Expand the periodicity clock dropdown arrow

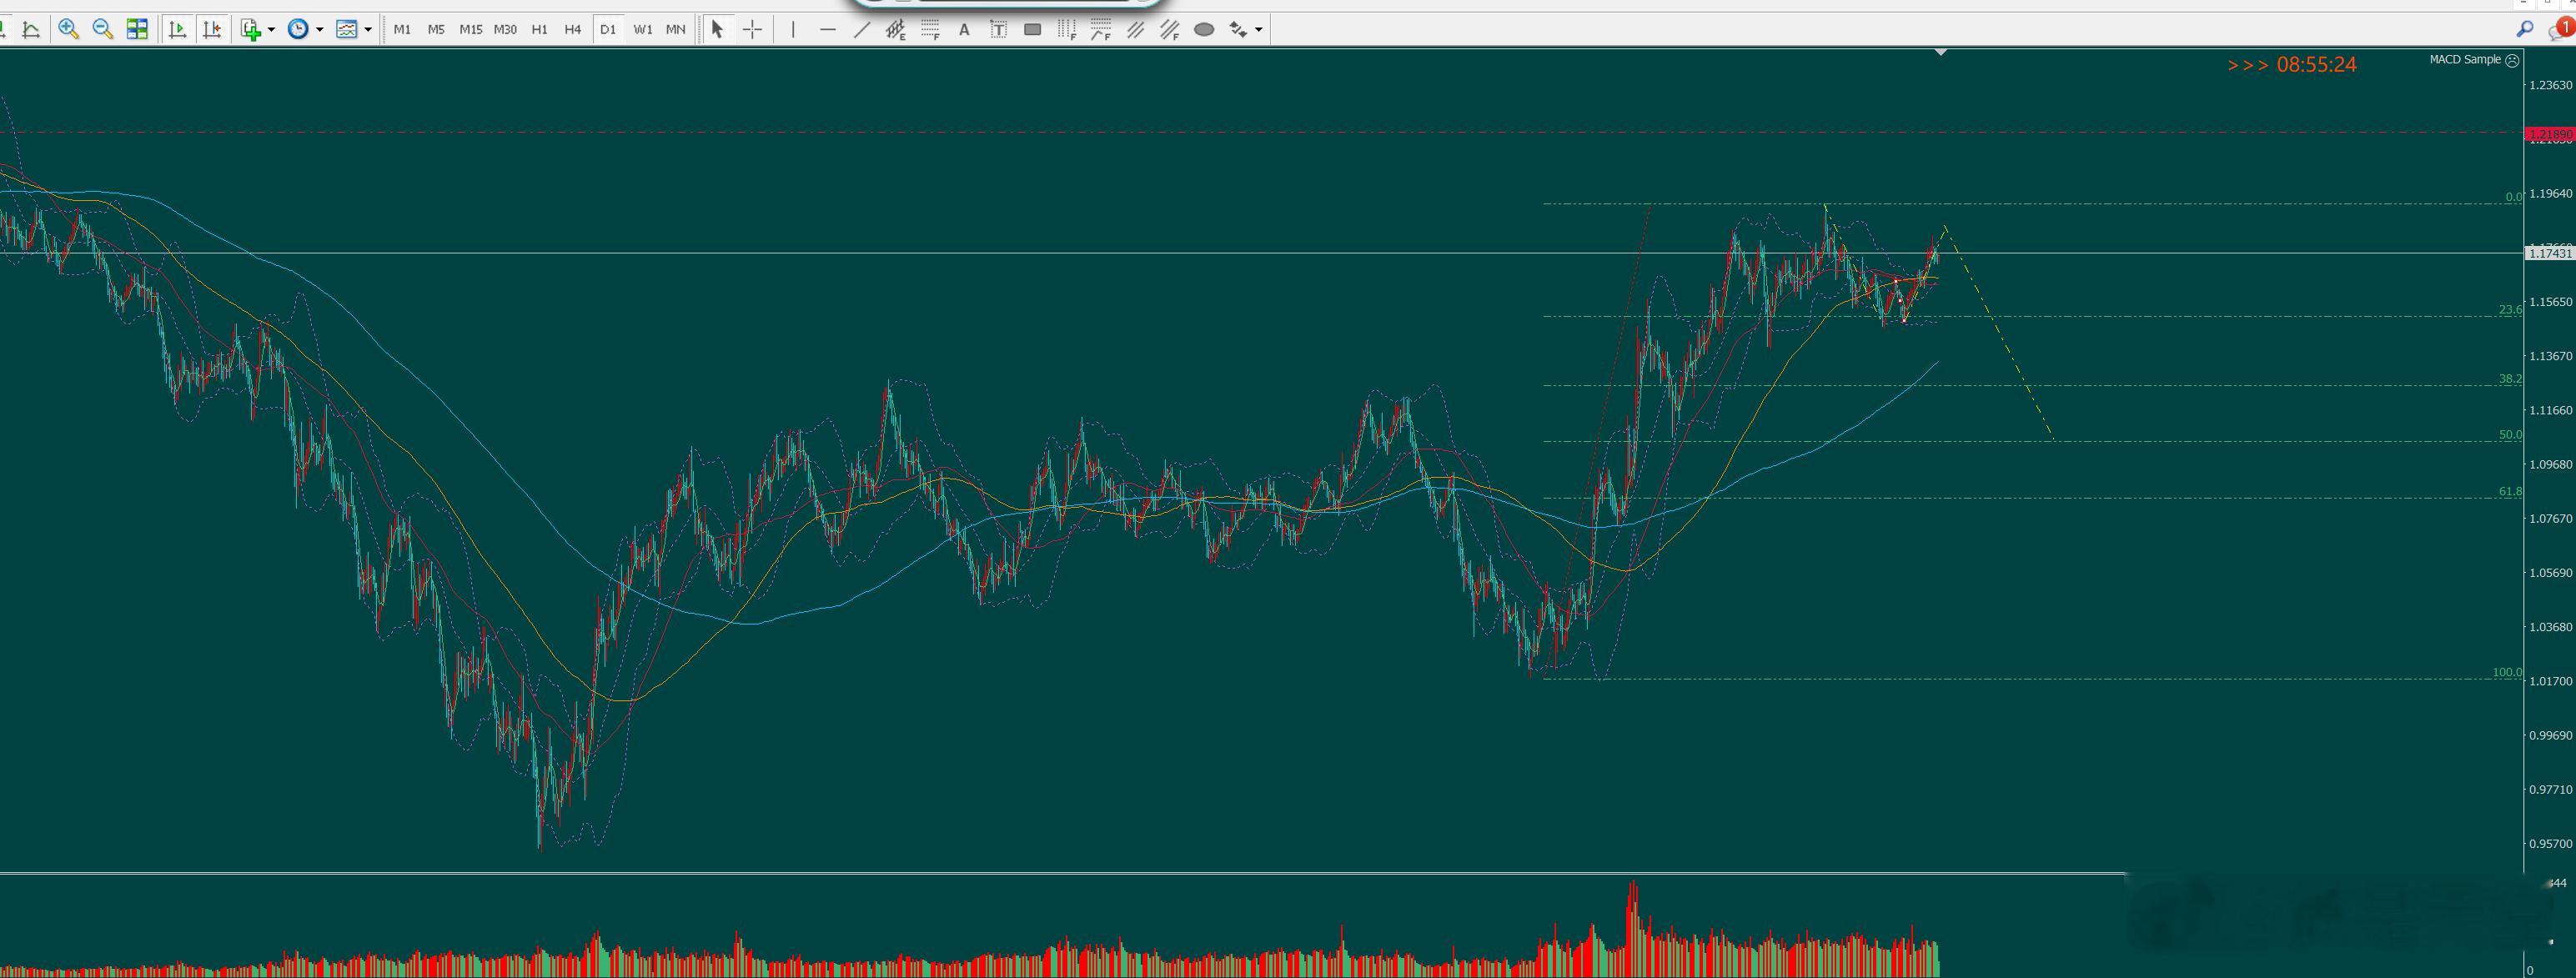320,29
